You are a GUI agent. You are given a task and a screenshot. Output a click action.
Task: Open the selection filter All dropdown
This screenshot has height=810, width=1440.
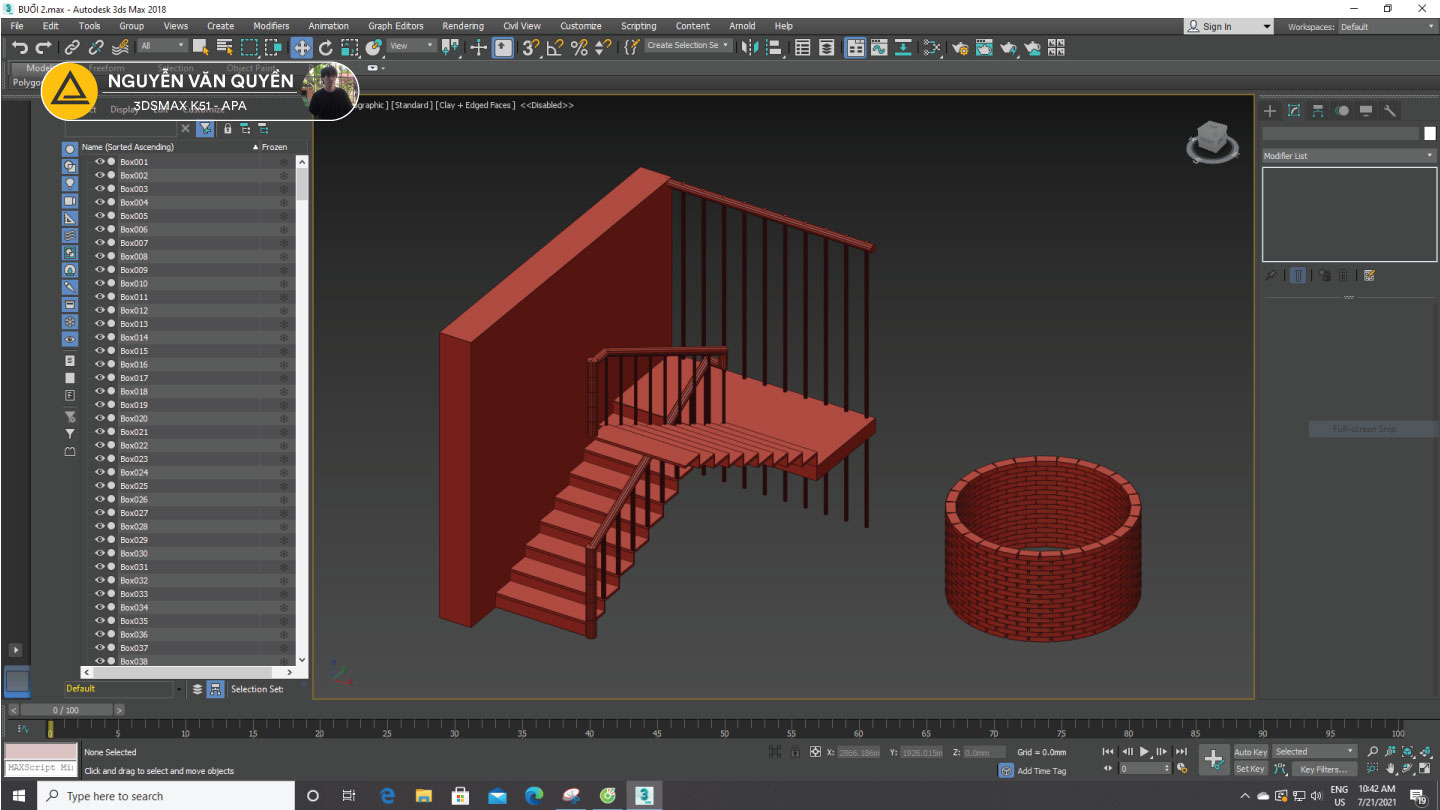tap(163, 46)
